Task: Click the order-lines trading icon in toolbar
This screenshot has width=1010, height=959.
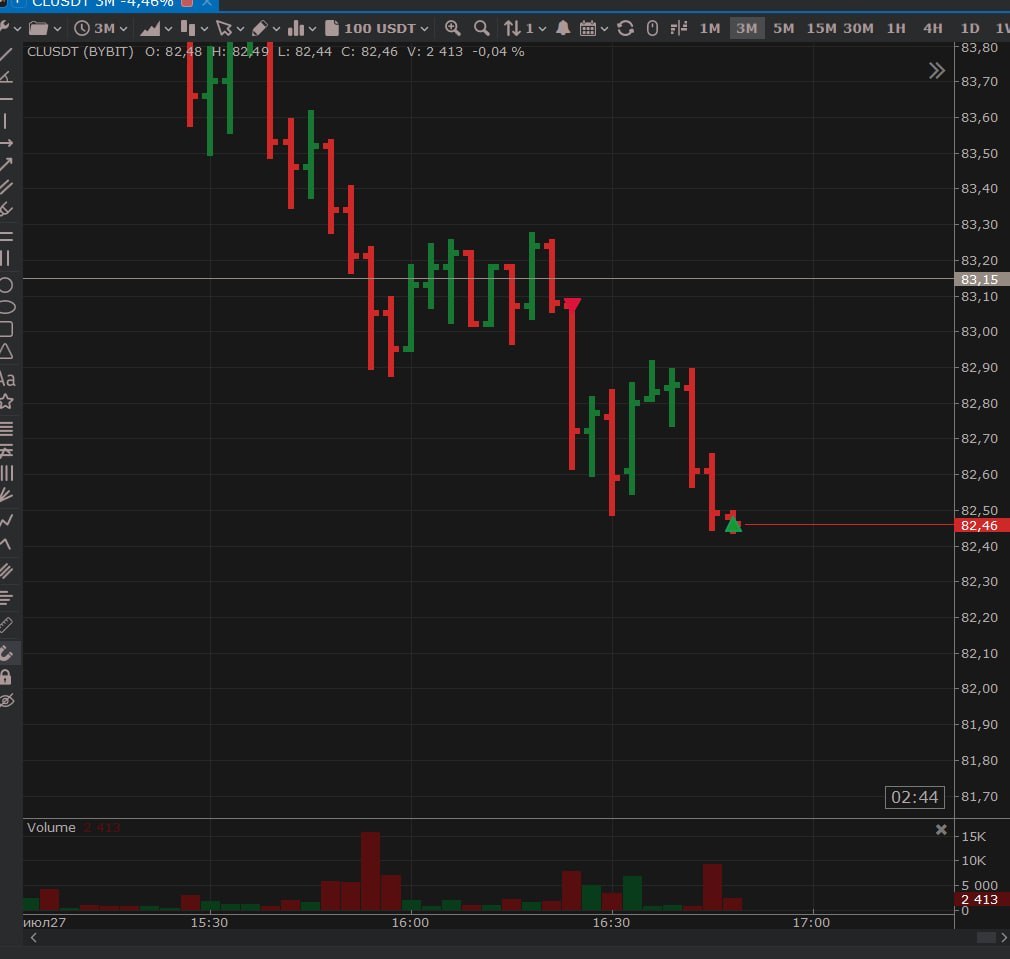Action: tap(678, 28)
